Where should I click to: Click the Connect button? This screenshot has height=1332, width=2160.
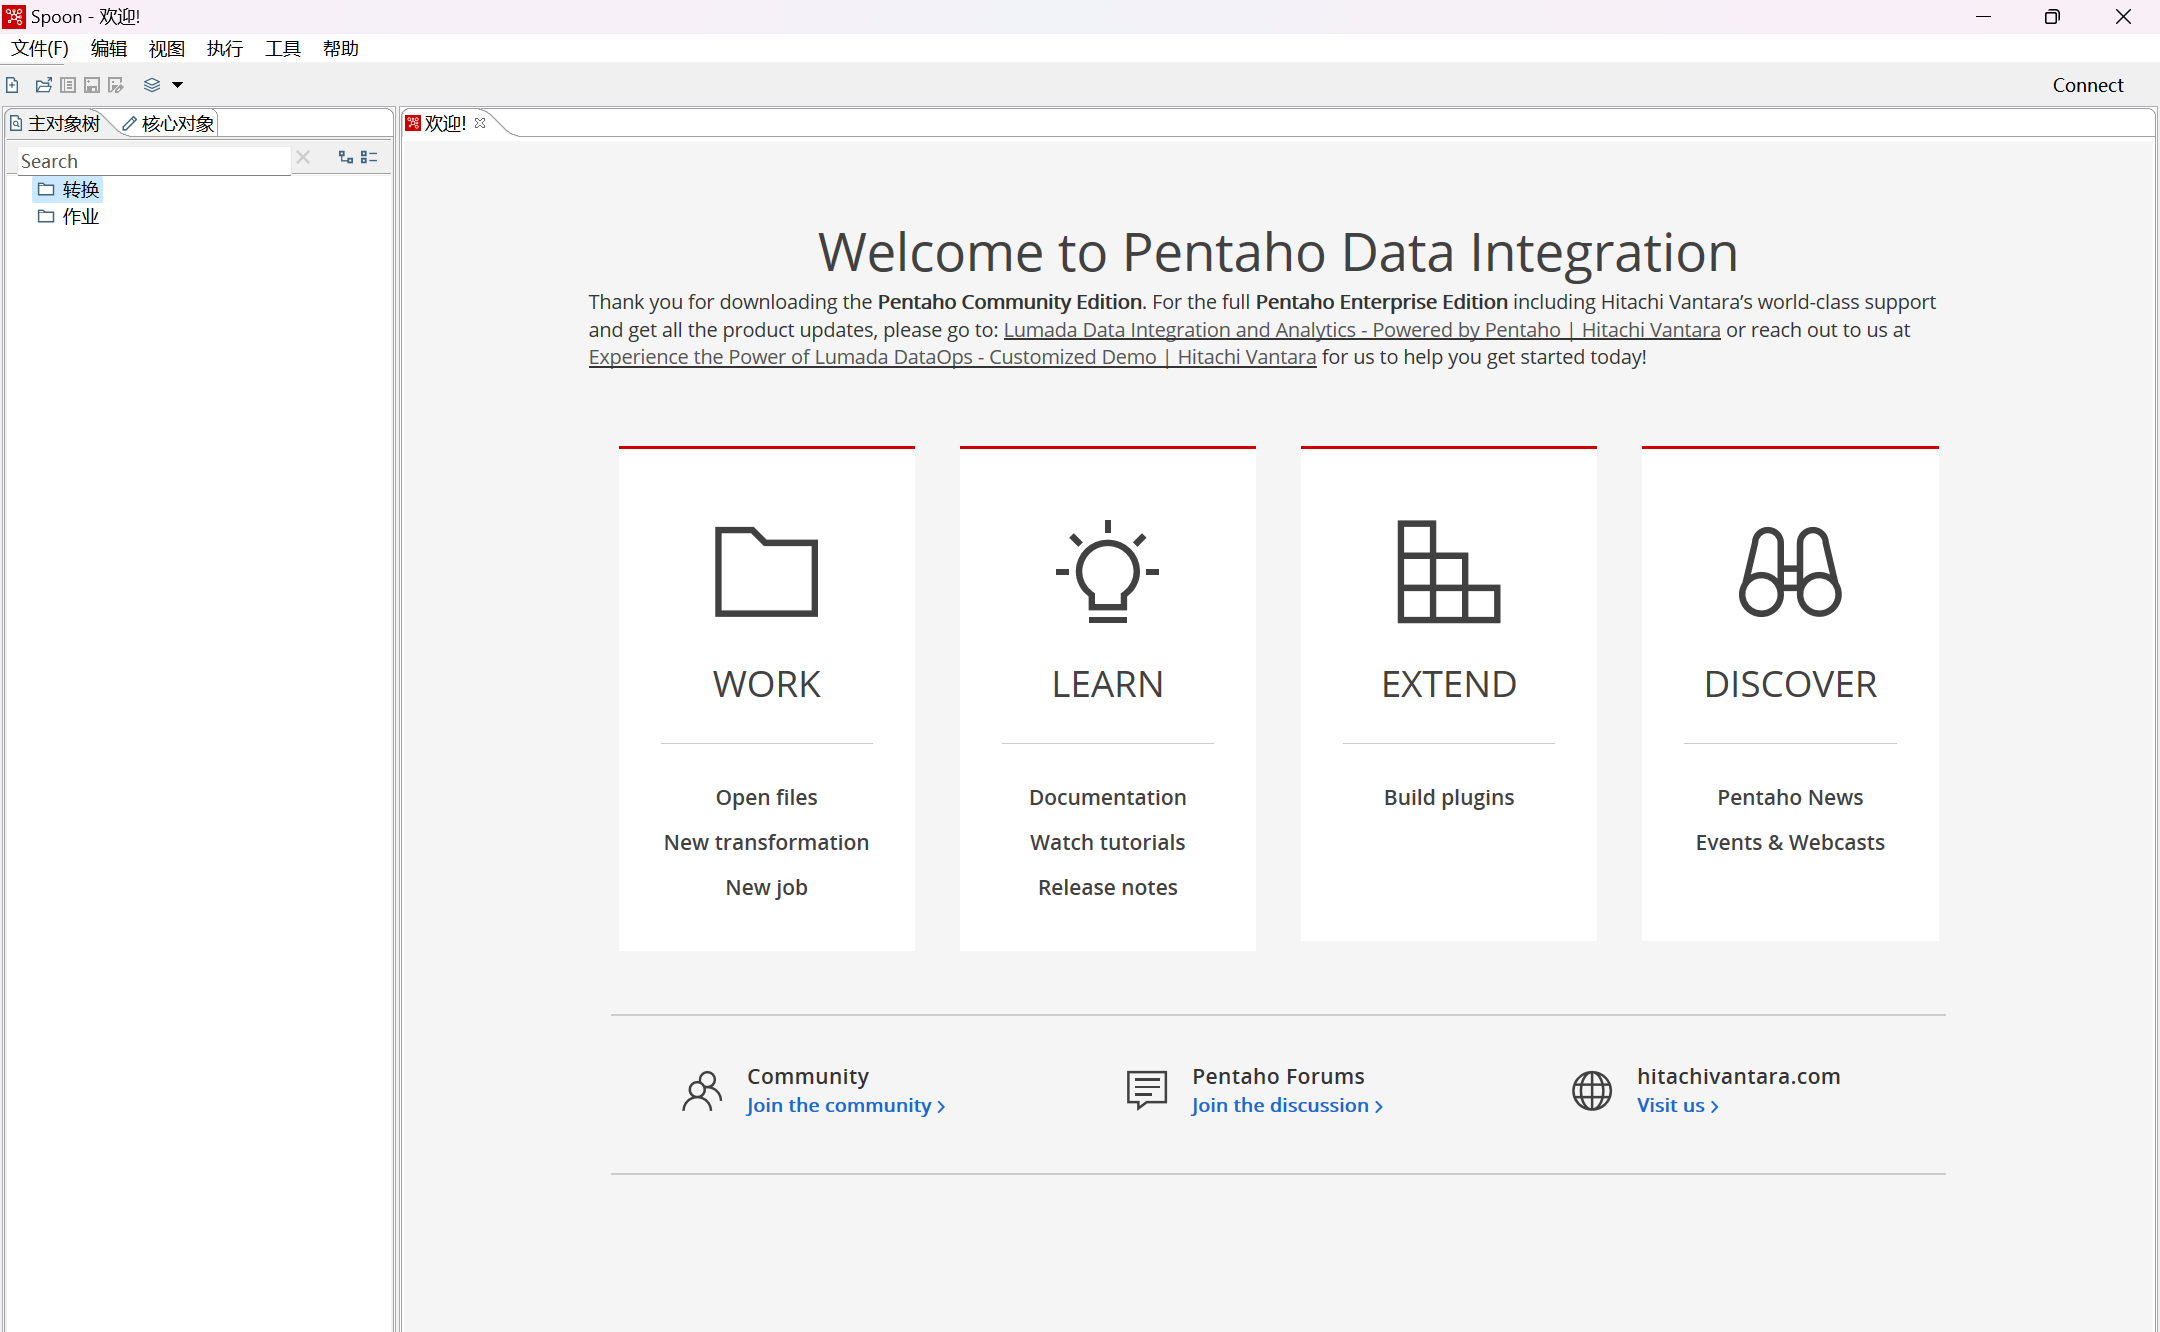point(2087,85)
